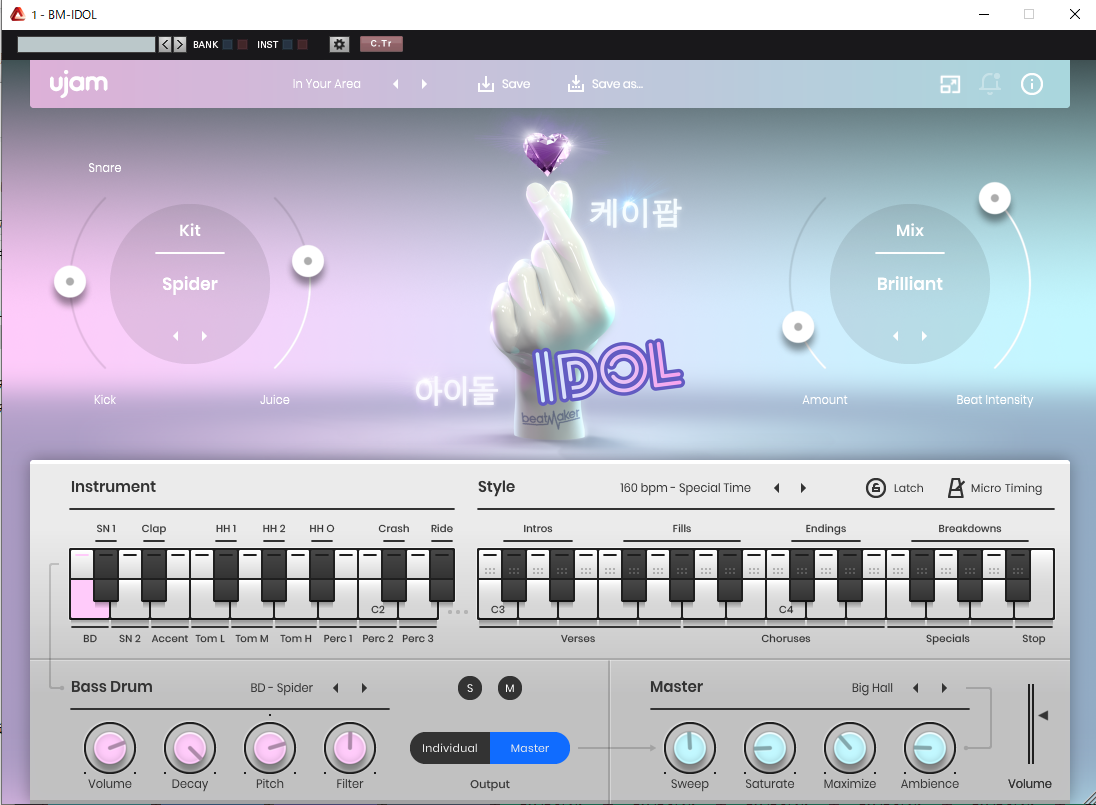Click the Verses category label

coord(578,639)
